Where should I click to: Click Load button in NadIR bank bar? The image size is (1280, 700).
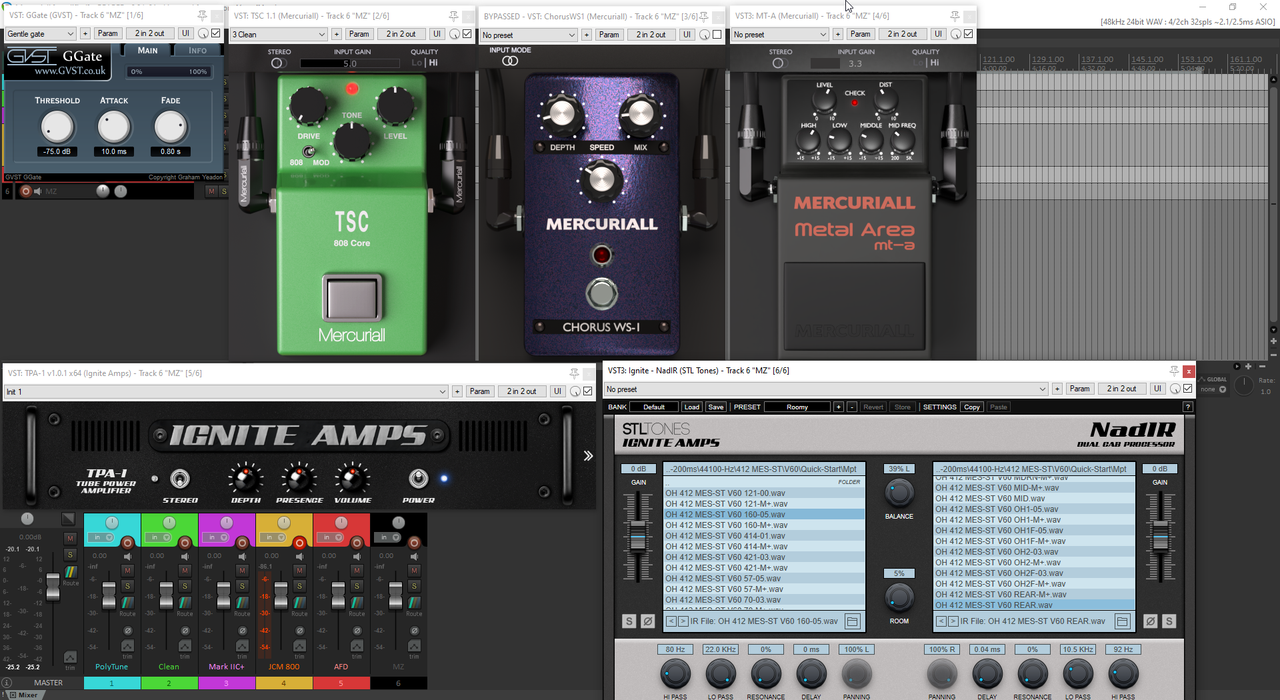[x=692, y=407]
